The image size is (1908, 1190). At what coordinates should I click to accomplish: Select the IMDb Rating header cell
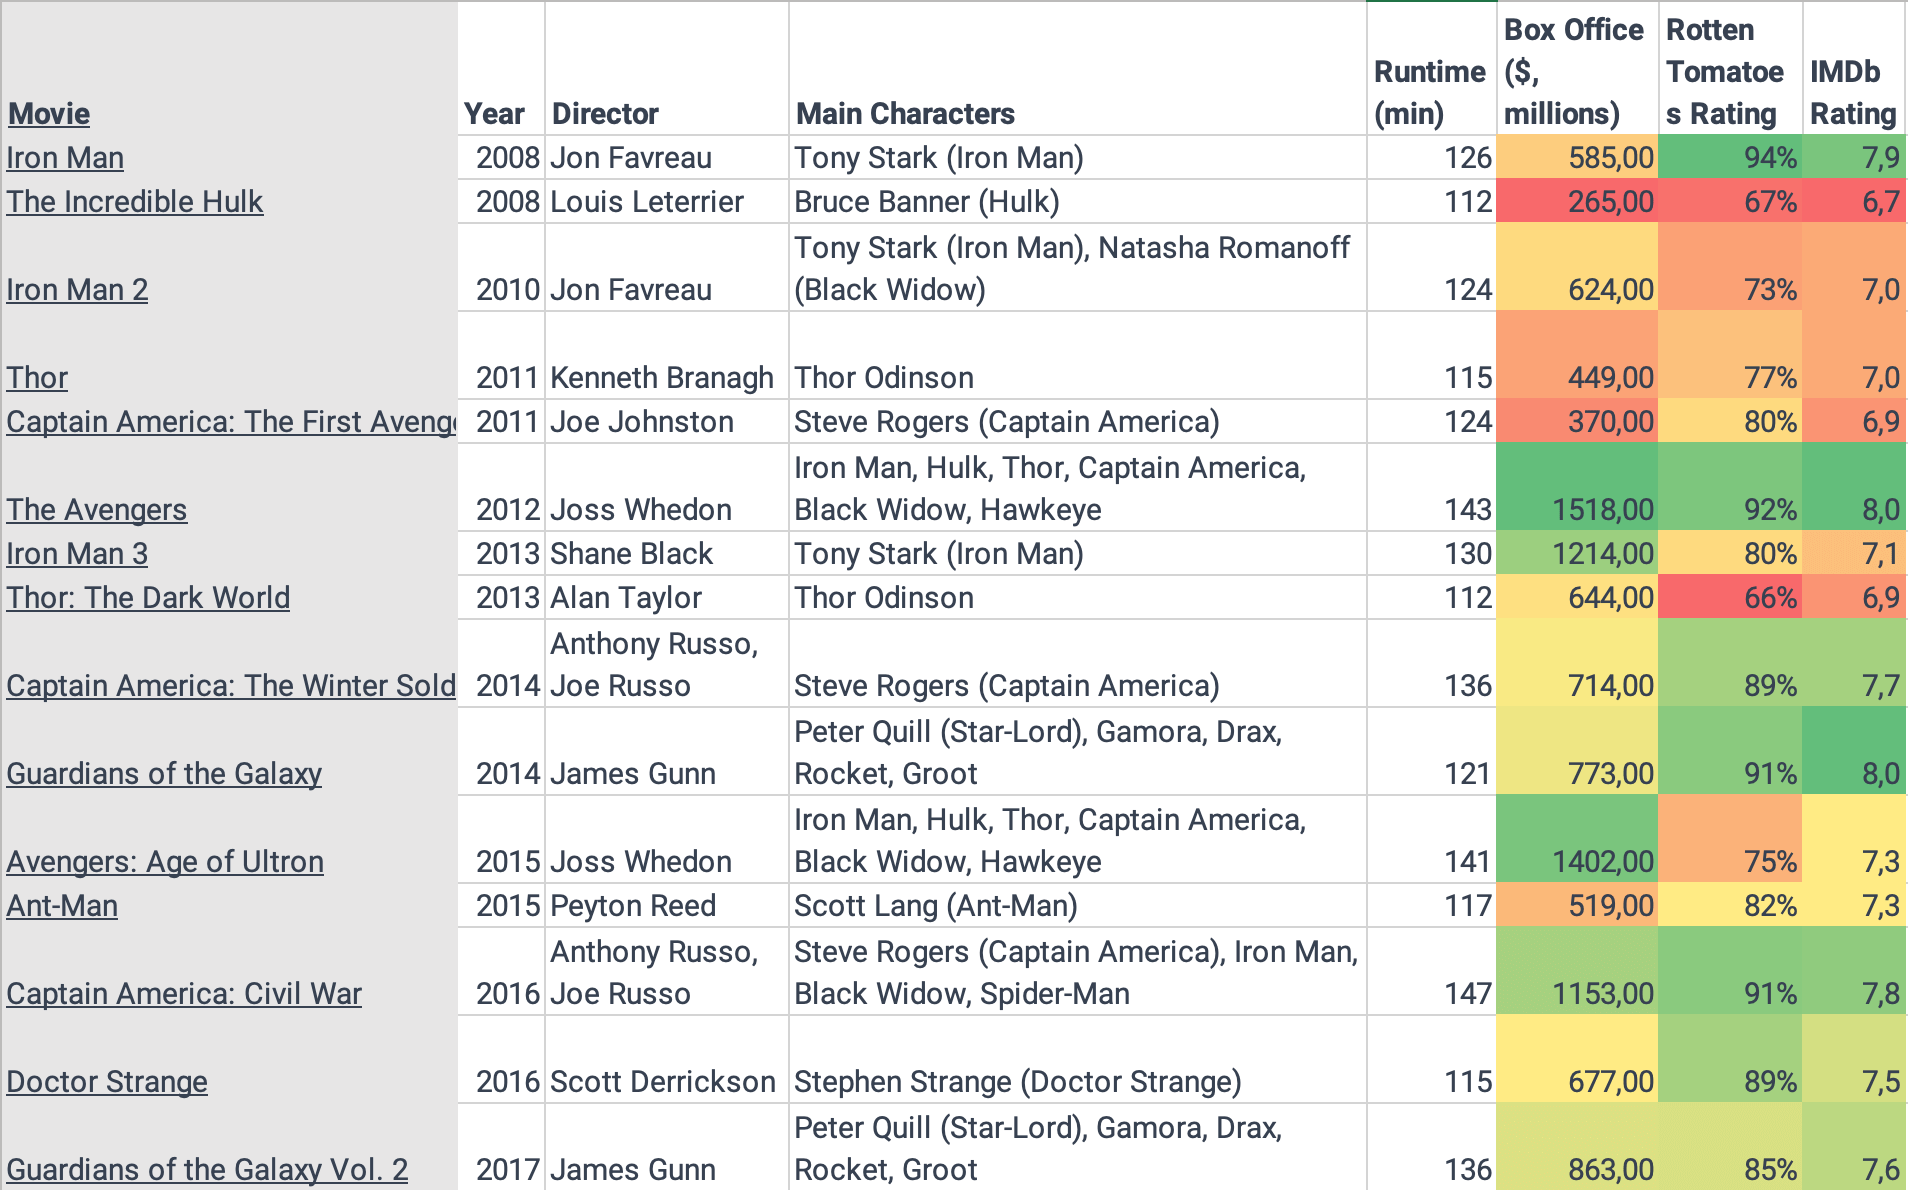1853,70
